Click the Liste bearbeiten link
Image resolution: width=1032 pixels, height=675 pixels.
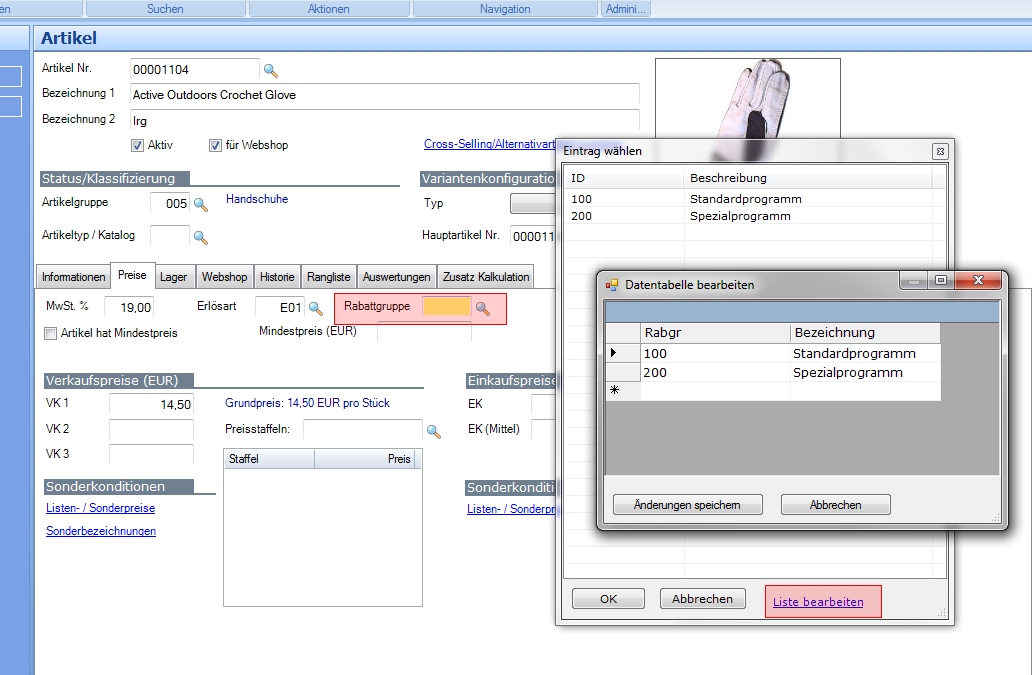point(818,602)
